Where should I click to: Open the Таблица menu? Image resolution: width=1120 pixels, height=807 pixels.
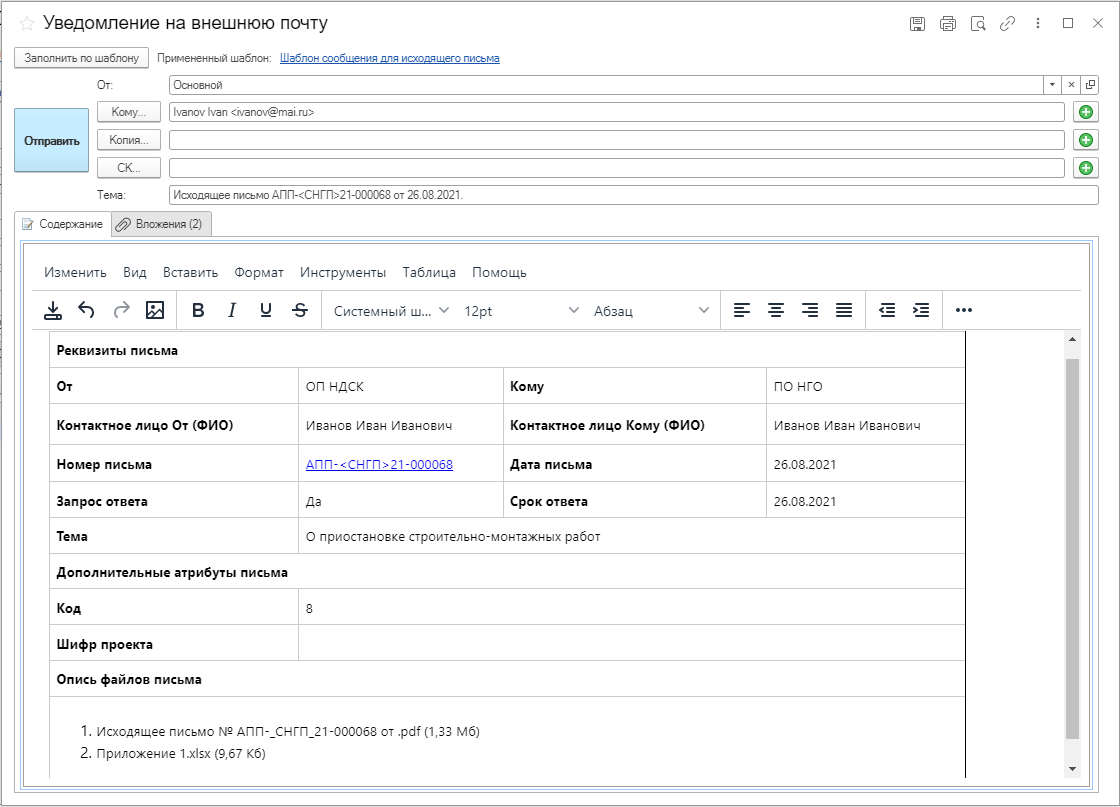pos(429,272)
